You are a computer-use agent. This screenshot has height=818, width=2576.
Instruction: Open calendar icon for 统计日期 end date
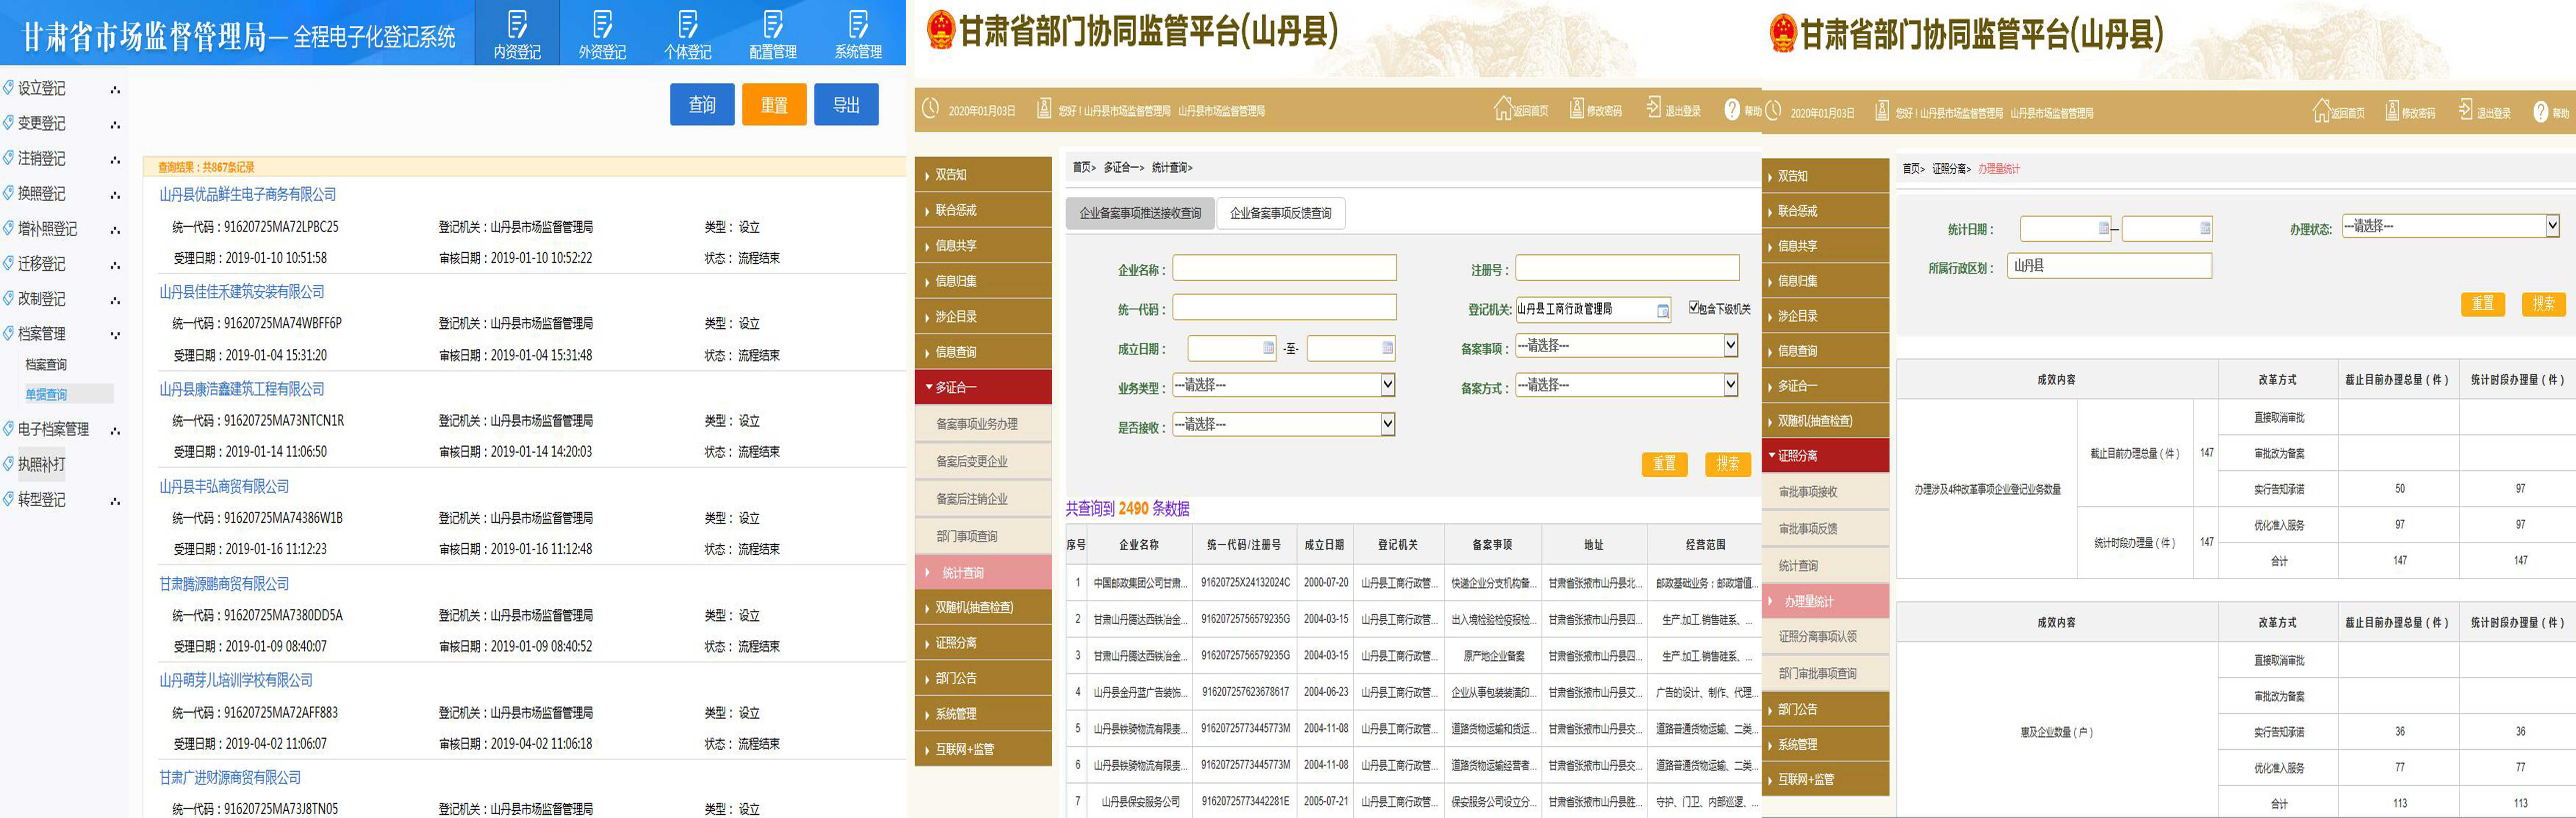2205,229
